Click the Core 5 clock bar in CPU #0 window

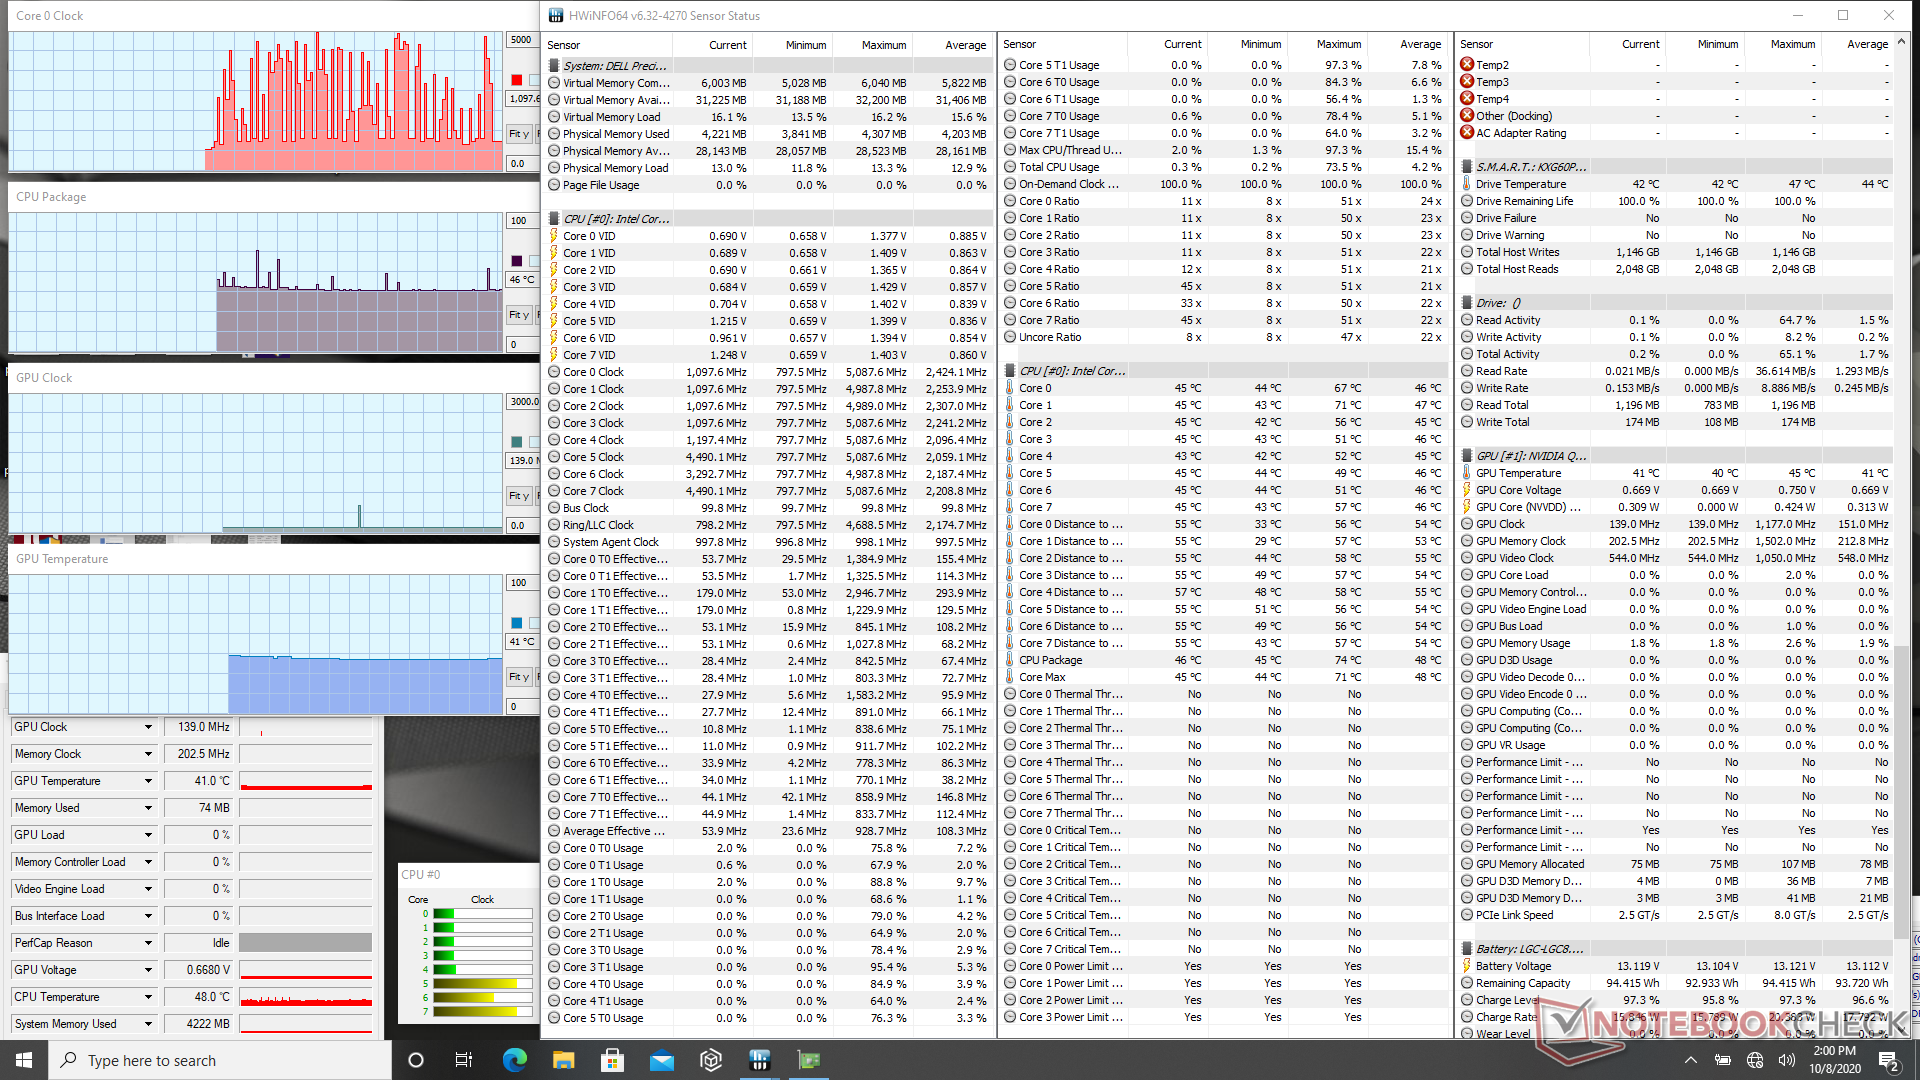(x=482, y=984)
